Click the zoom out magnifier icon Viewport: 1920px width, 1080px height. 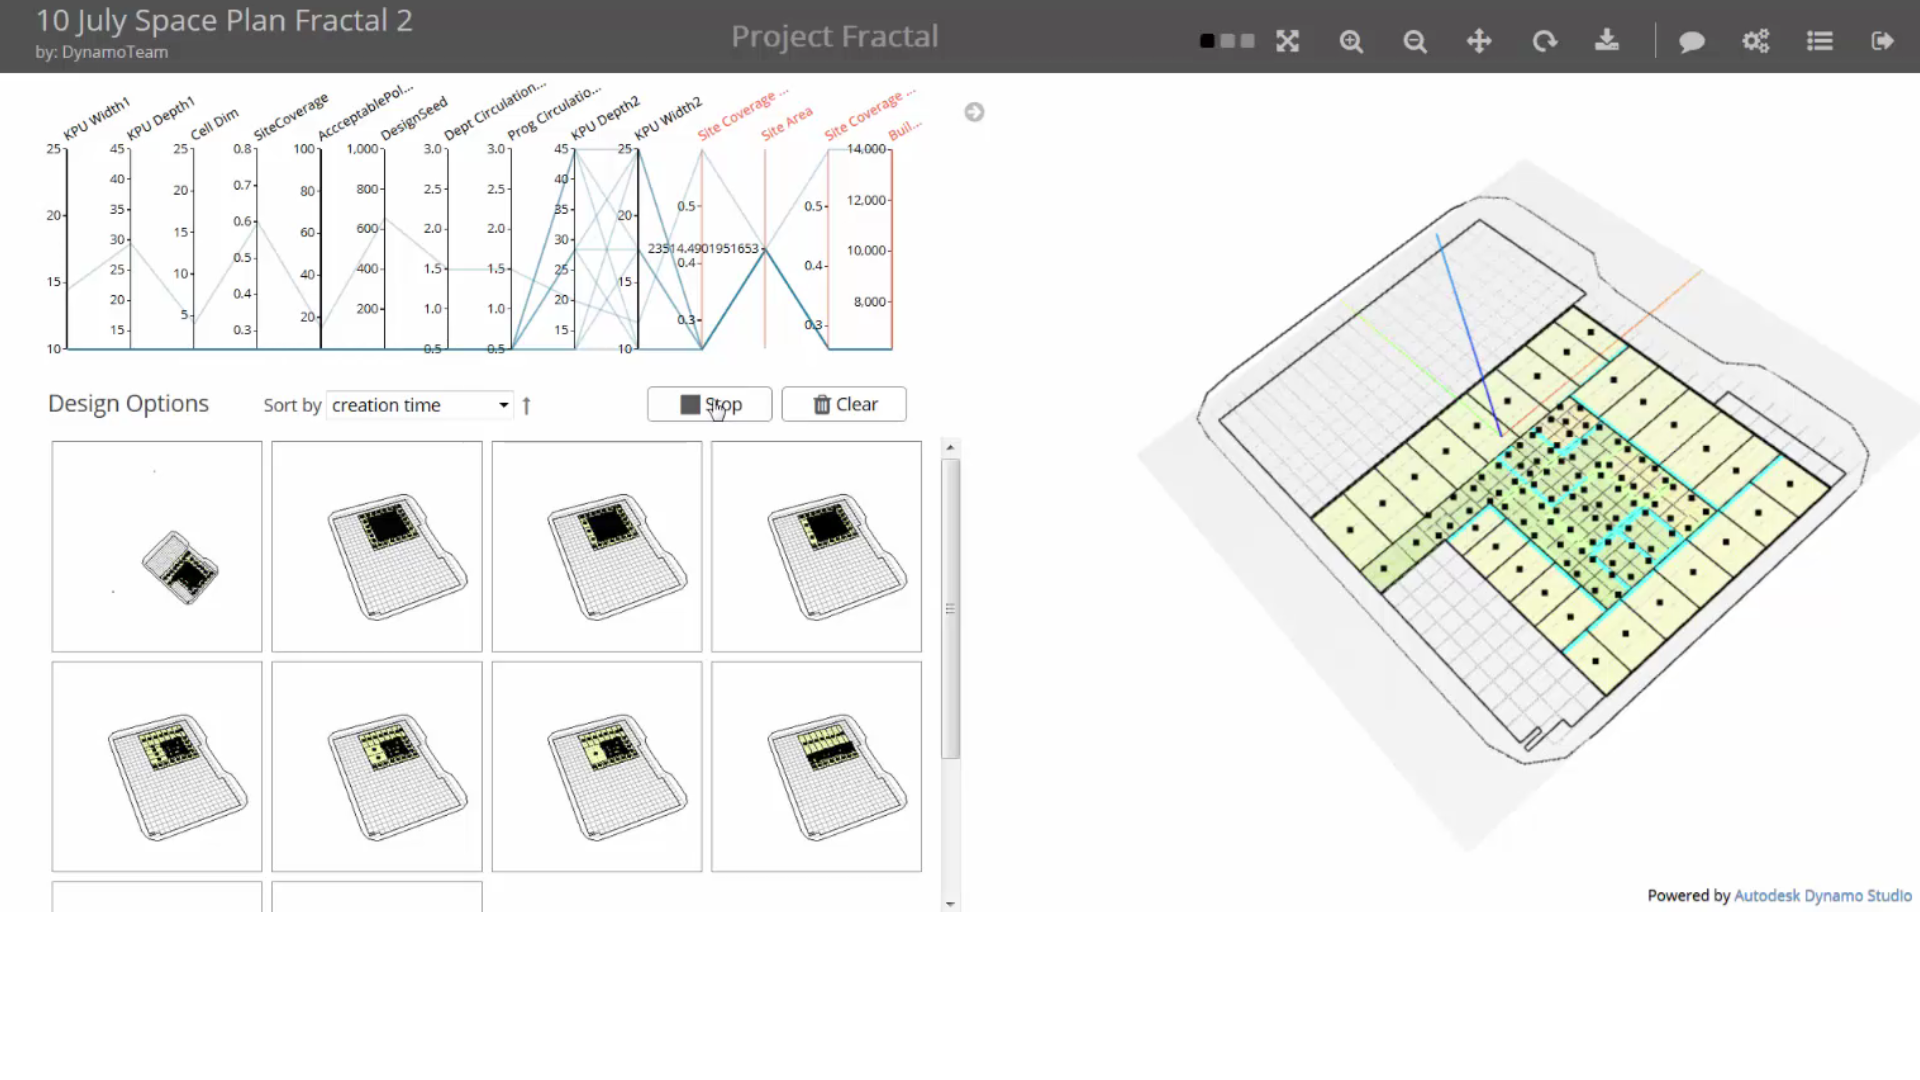tap(1414, 41)
